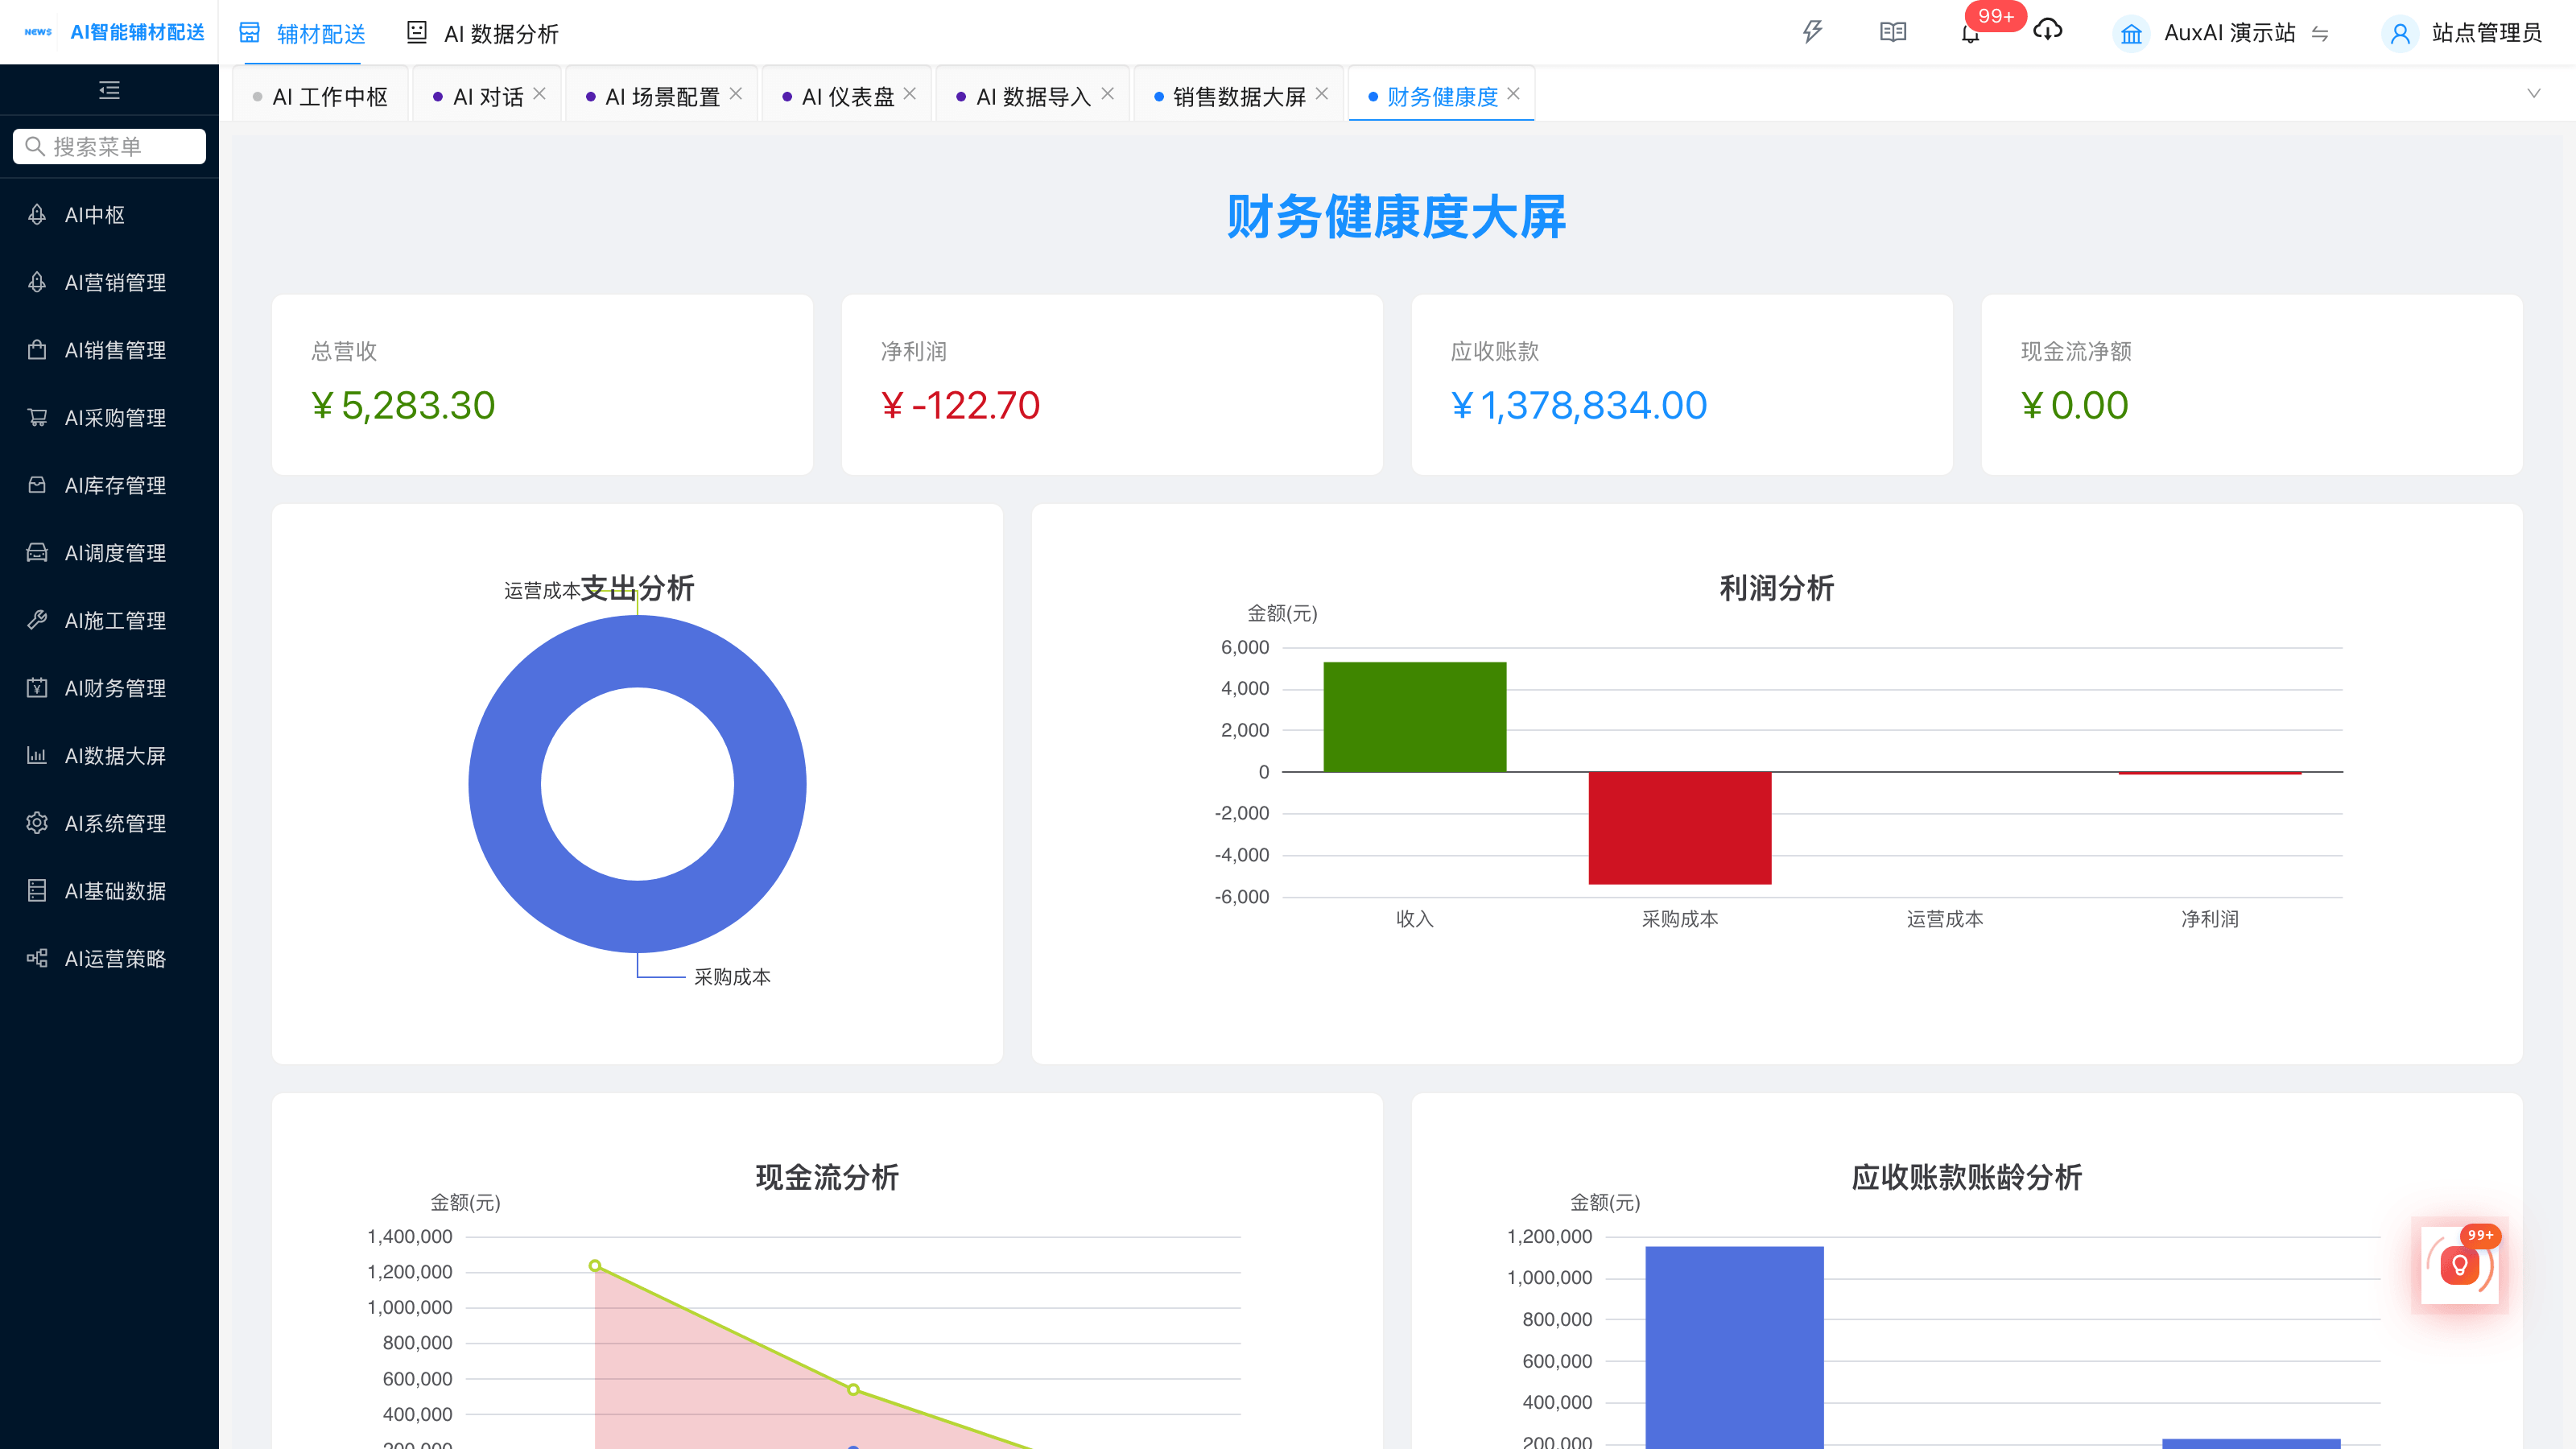2576x1449 pixels.
Task: Click the cart icon beside AI采购管理
Action: [37, 417]
